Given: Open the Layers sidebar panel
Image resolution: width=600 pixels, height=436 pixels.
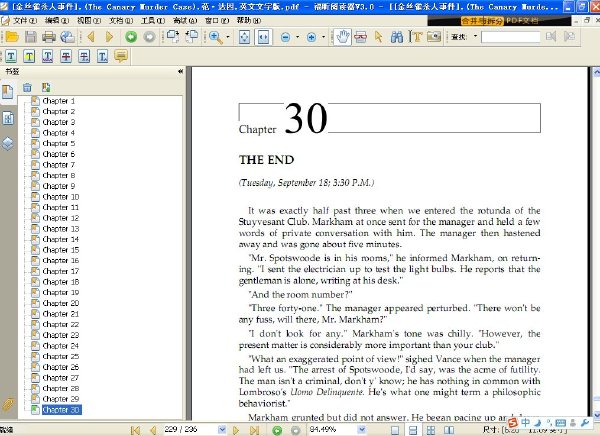Looking at the screenshot, I should pyautogui.click(x=8, y=144).
